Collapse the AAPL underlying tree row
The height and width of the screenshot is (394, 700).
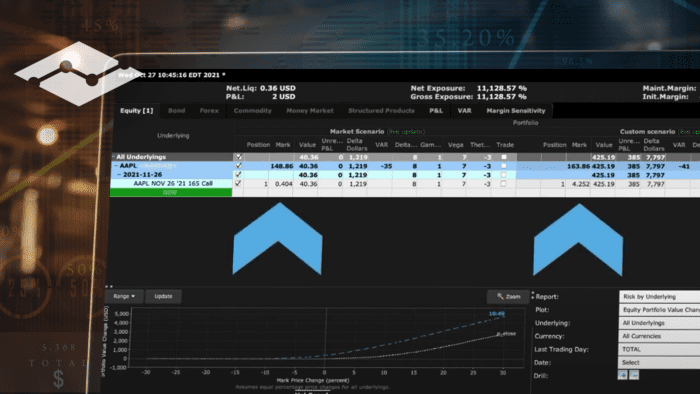pos(116,166)
